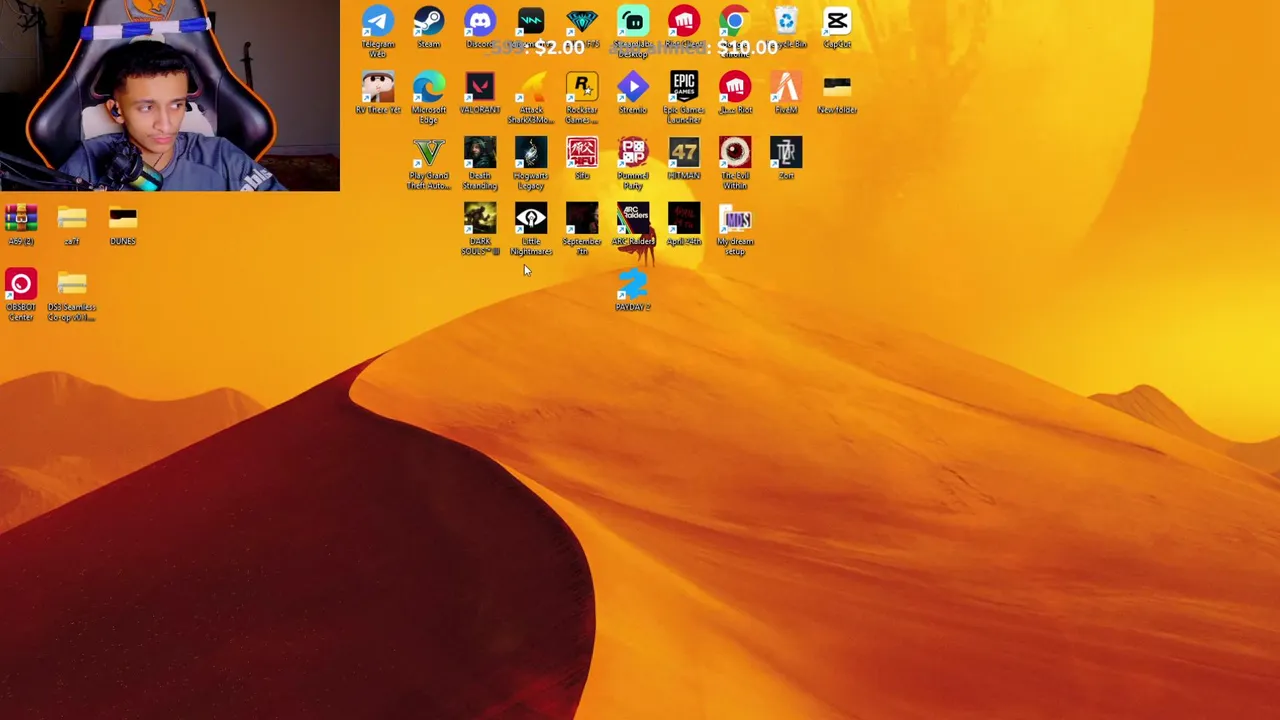Launch VALORANT from the desktop
Viewport: 1280px width, 720px height.
(480, 92)
